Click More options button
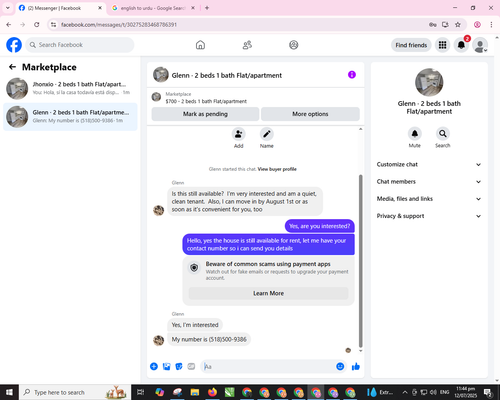 (x=310, y=114)
